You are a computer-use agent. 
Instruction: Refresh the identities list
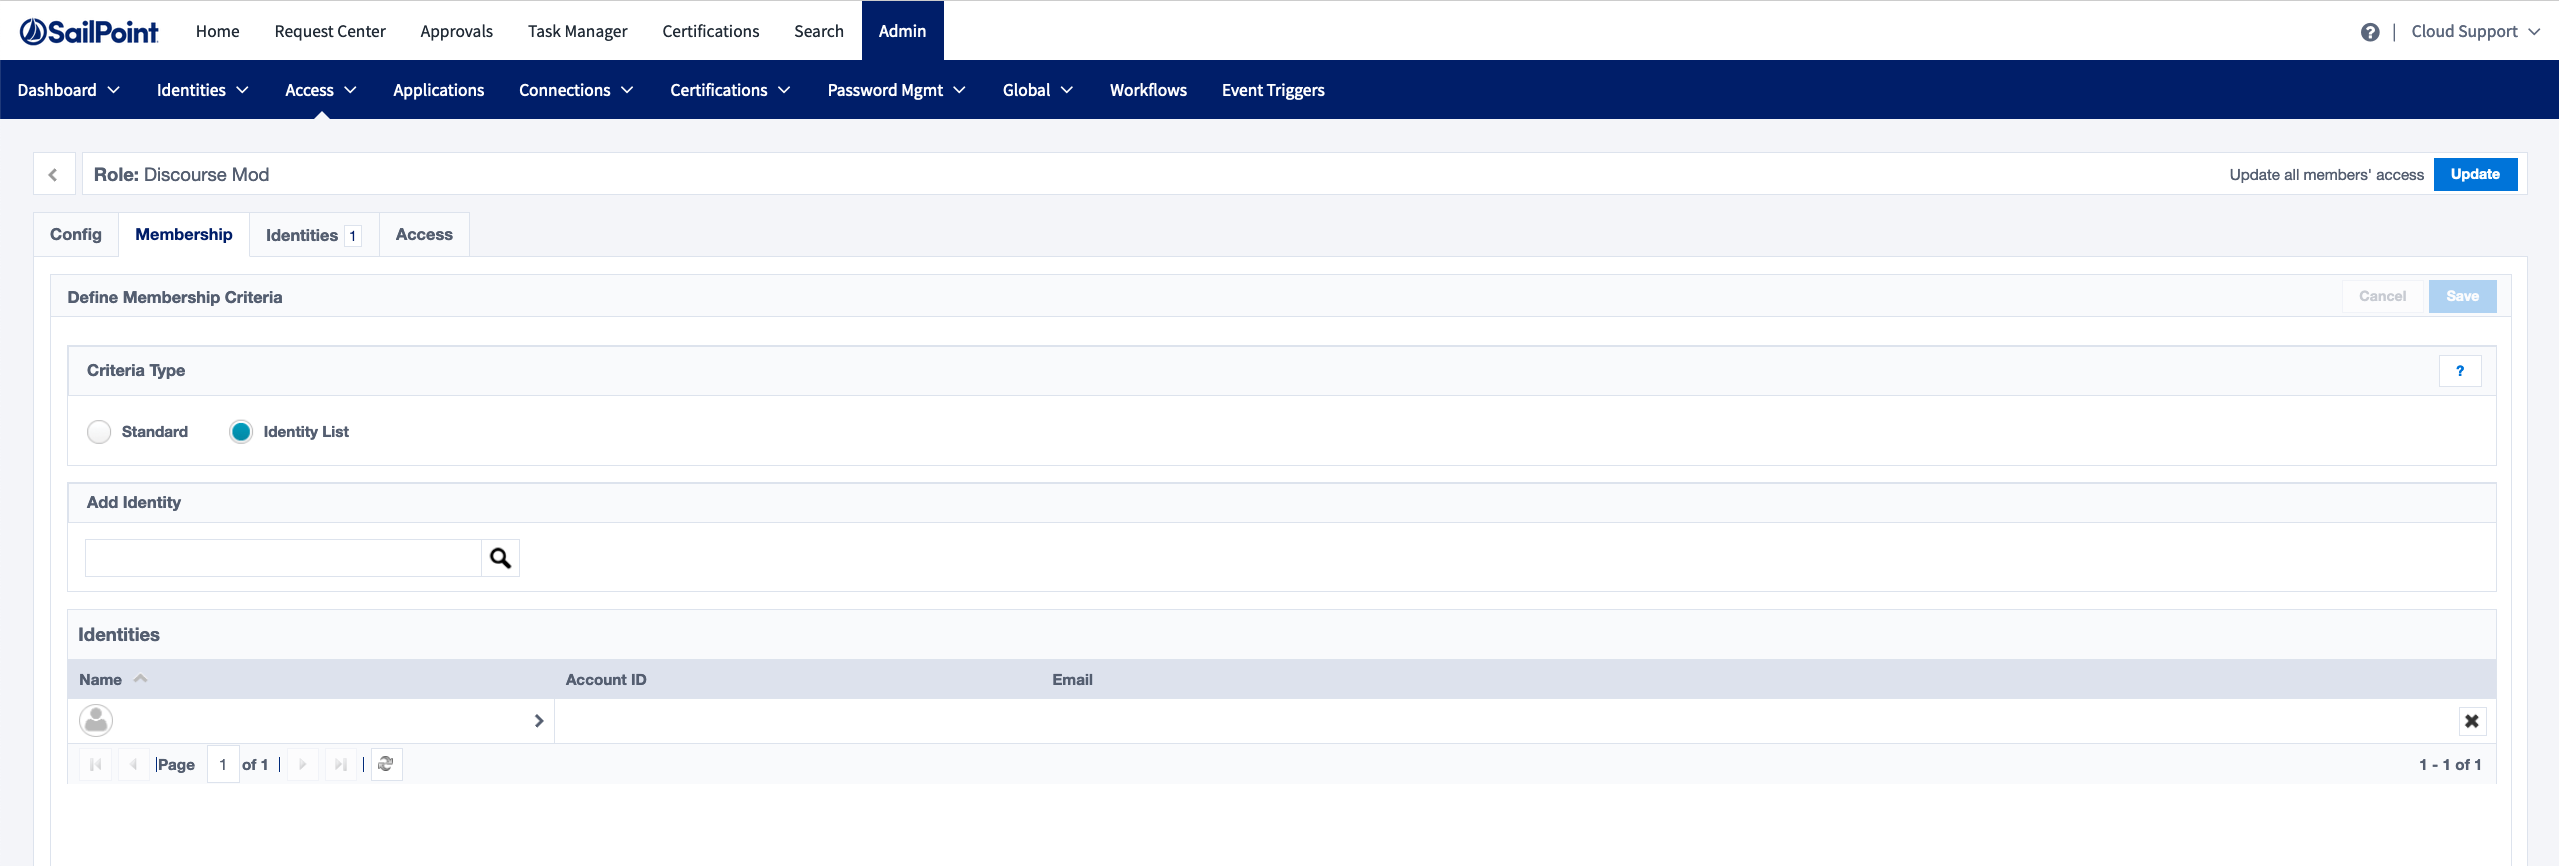(386, 765)
